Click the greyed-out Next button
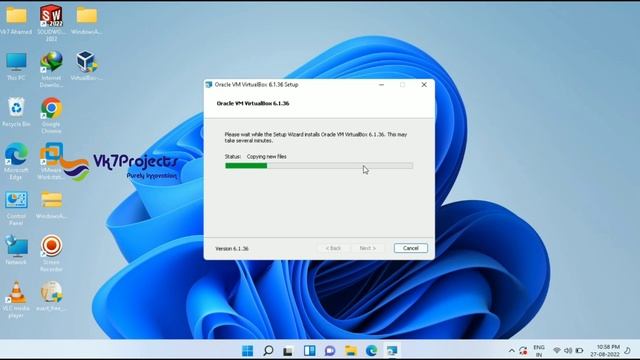This screenshot has width=640, height=360. coord(367,248)
